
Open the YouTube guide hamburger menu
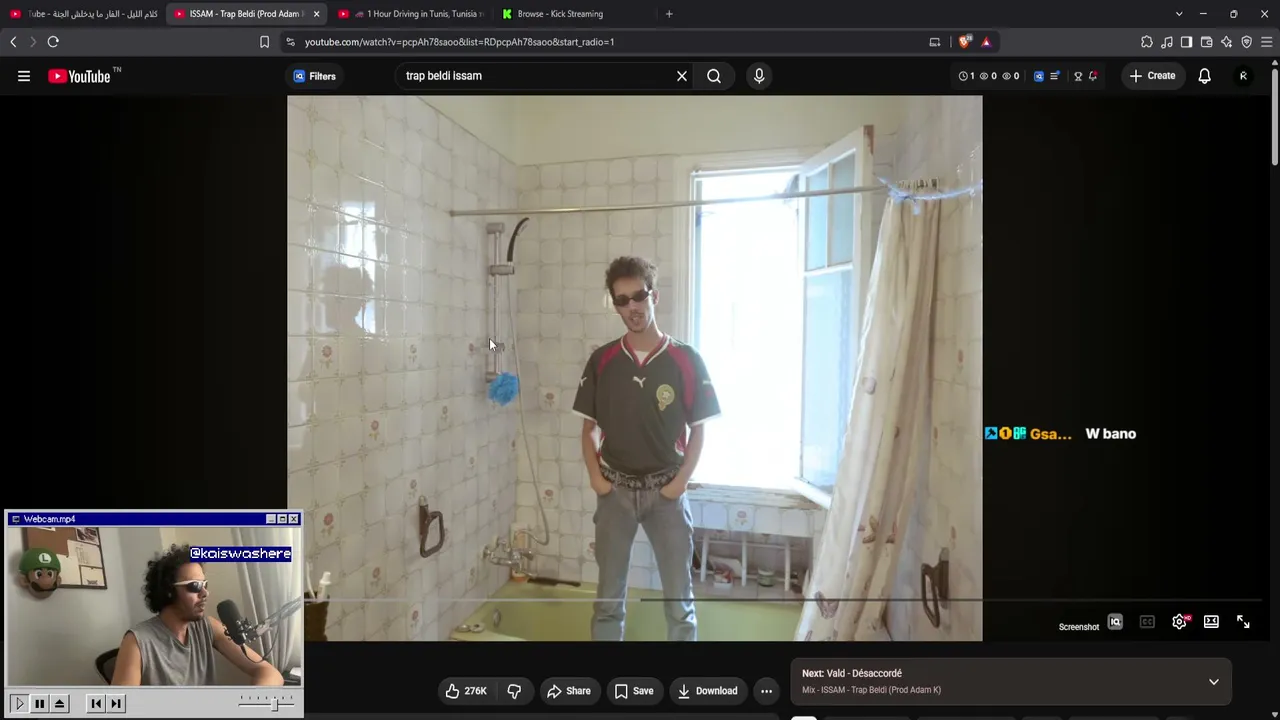[x=24, y=76]
